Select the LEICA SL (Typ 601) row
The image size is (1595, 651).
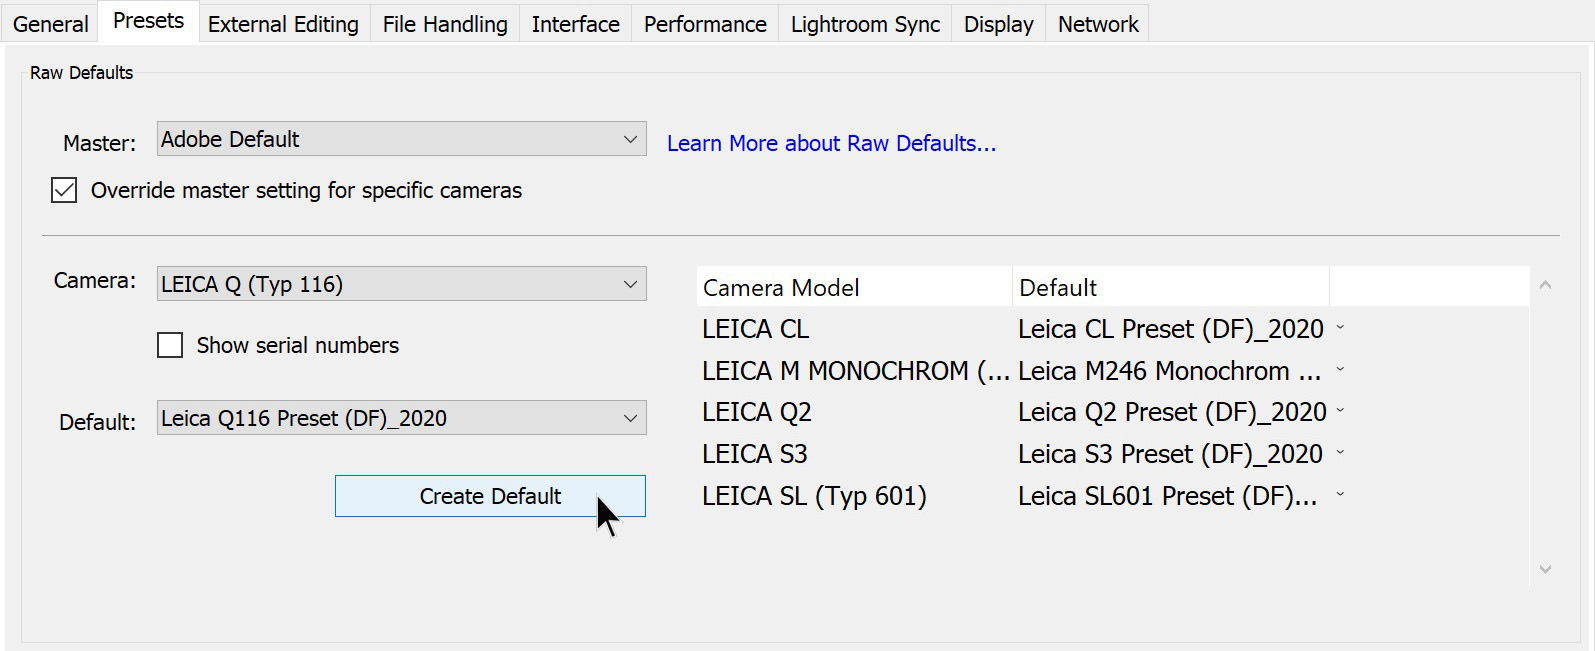pyautogui.click(x=1113, y=496)
